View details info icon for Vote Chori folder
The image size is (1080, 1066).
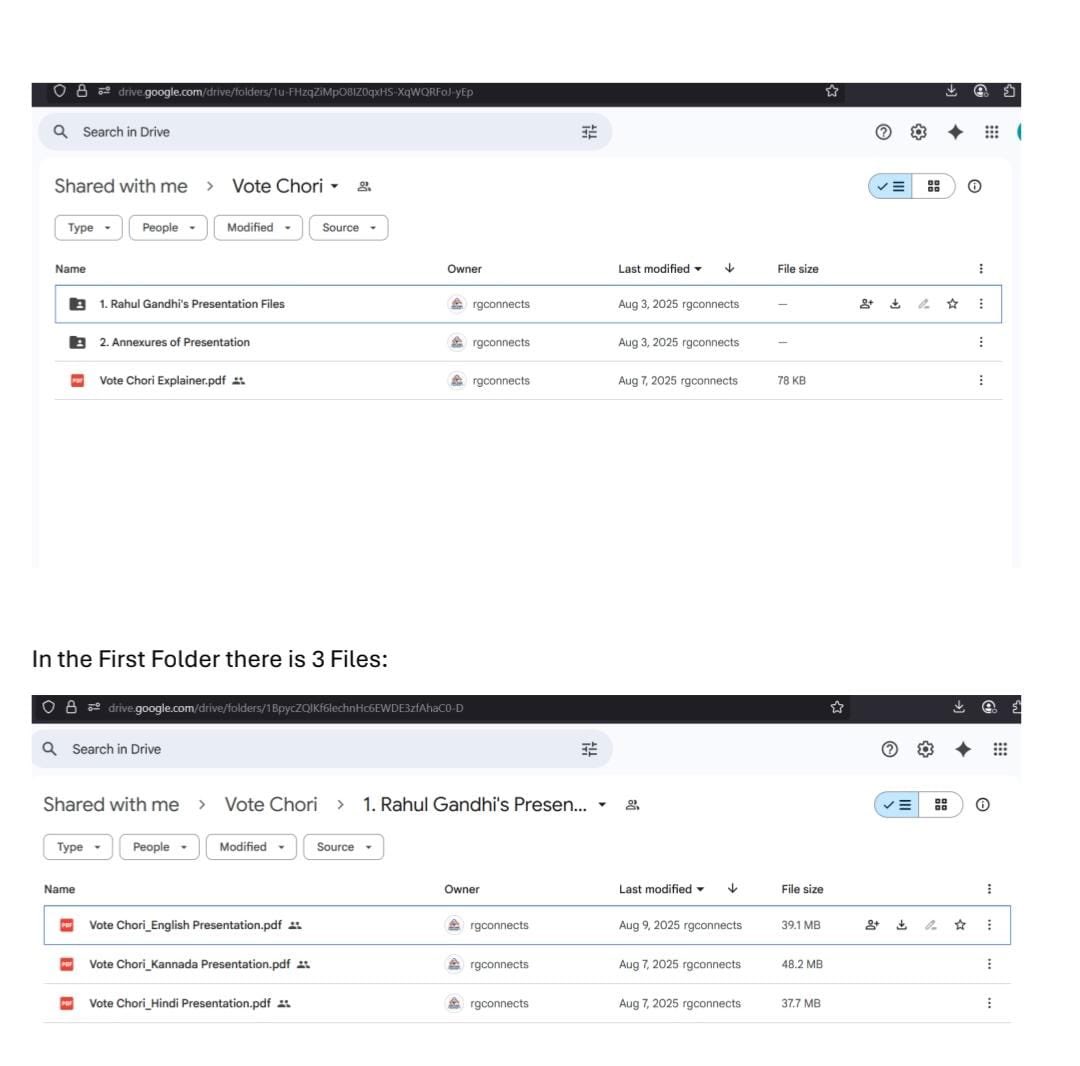[x=975, y=186]
